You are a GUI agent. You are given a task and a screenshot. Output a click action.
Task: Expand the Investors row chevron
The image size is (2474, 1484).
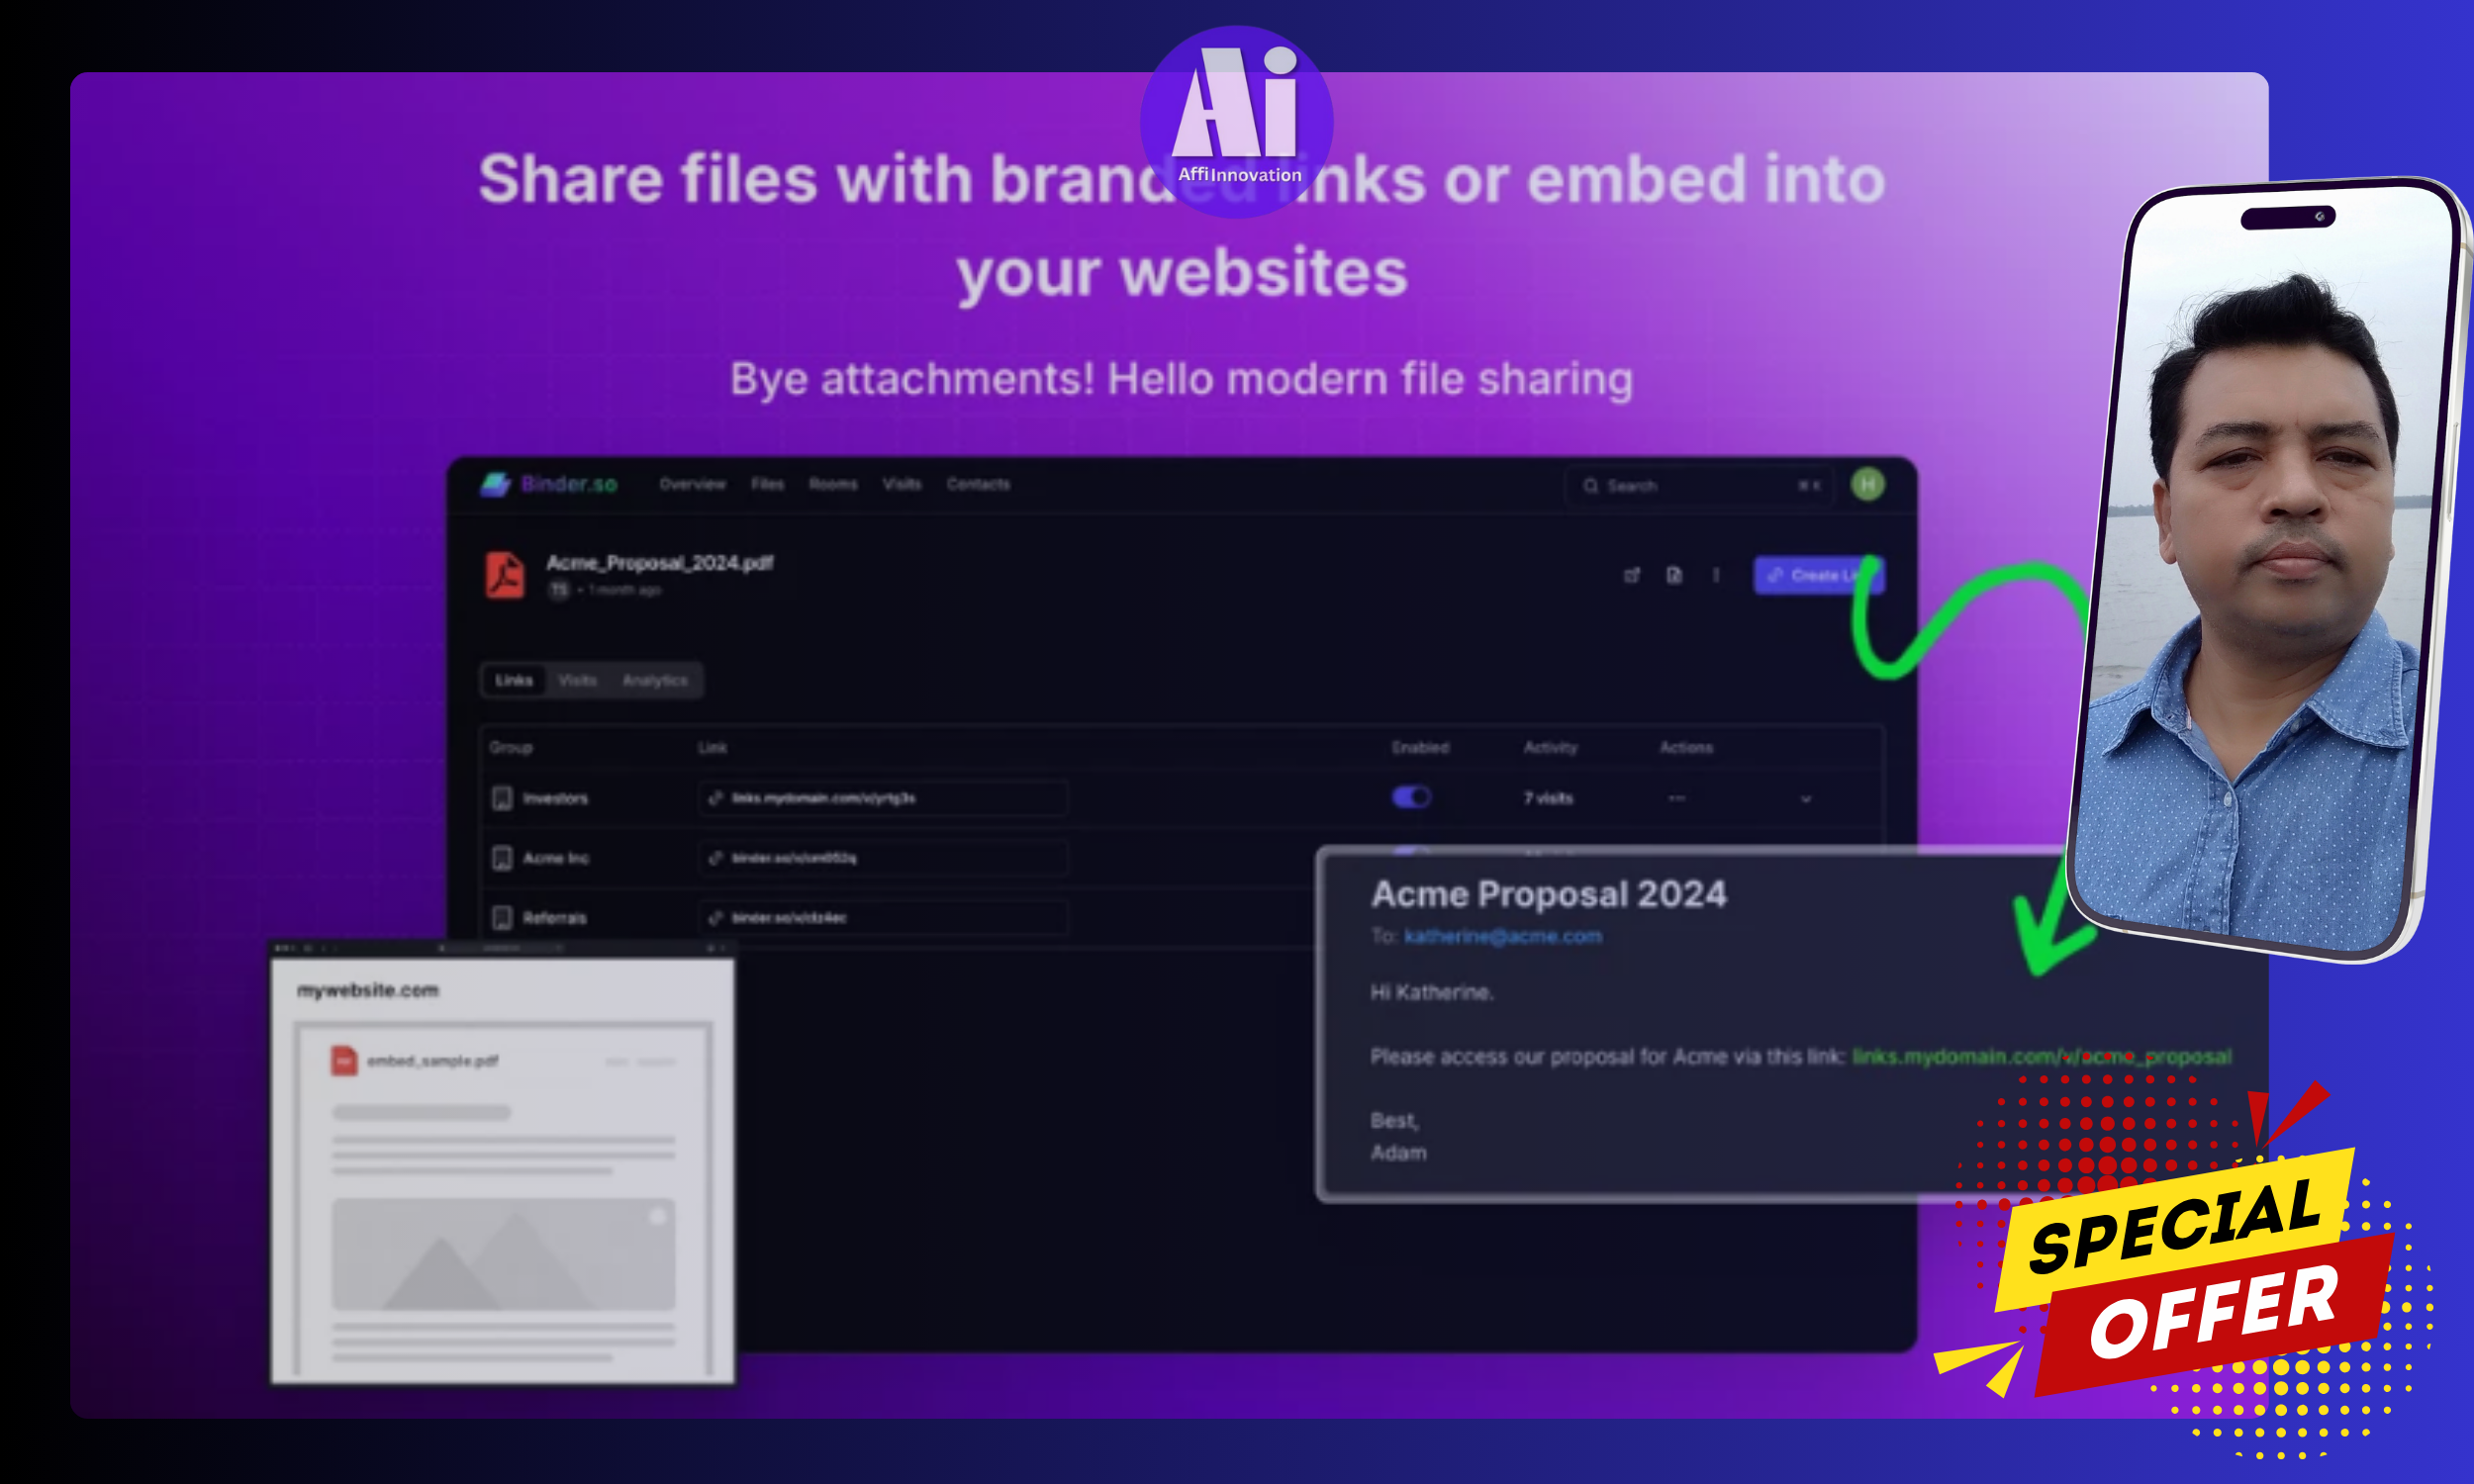tap(1806, 799)
